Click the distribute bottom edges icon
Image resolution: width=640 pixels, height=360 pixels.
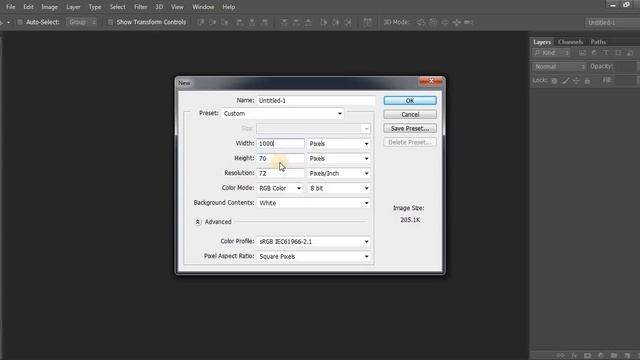[308, 22]
